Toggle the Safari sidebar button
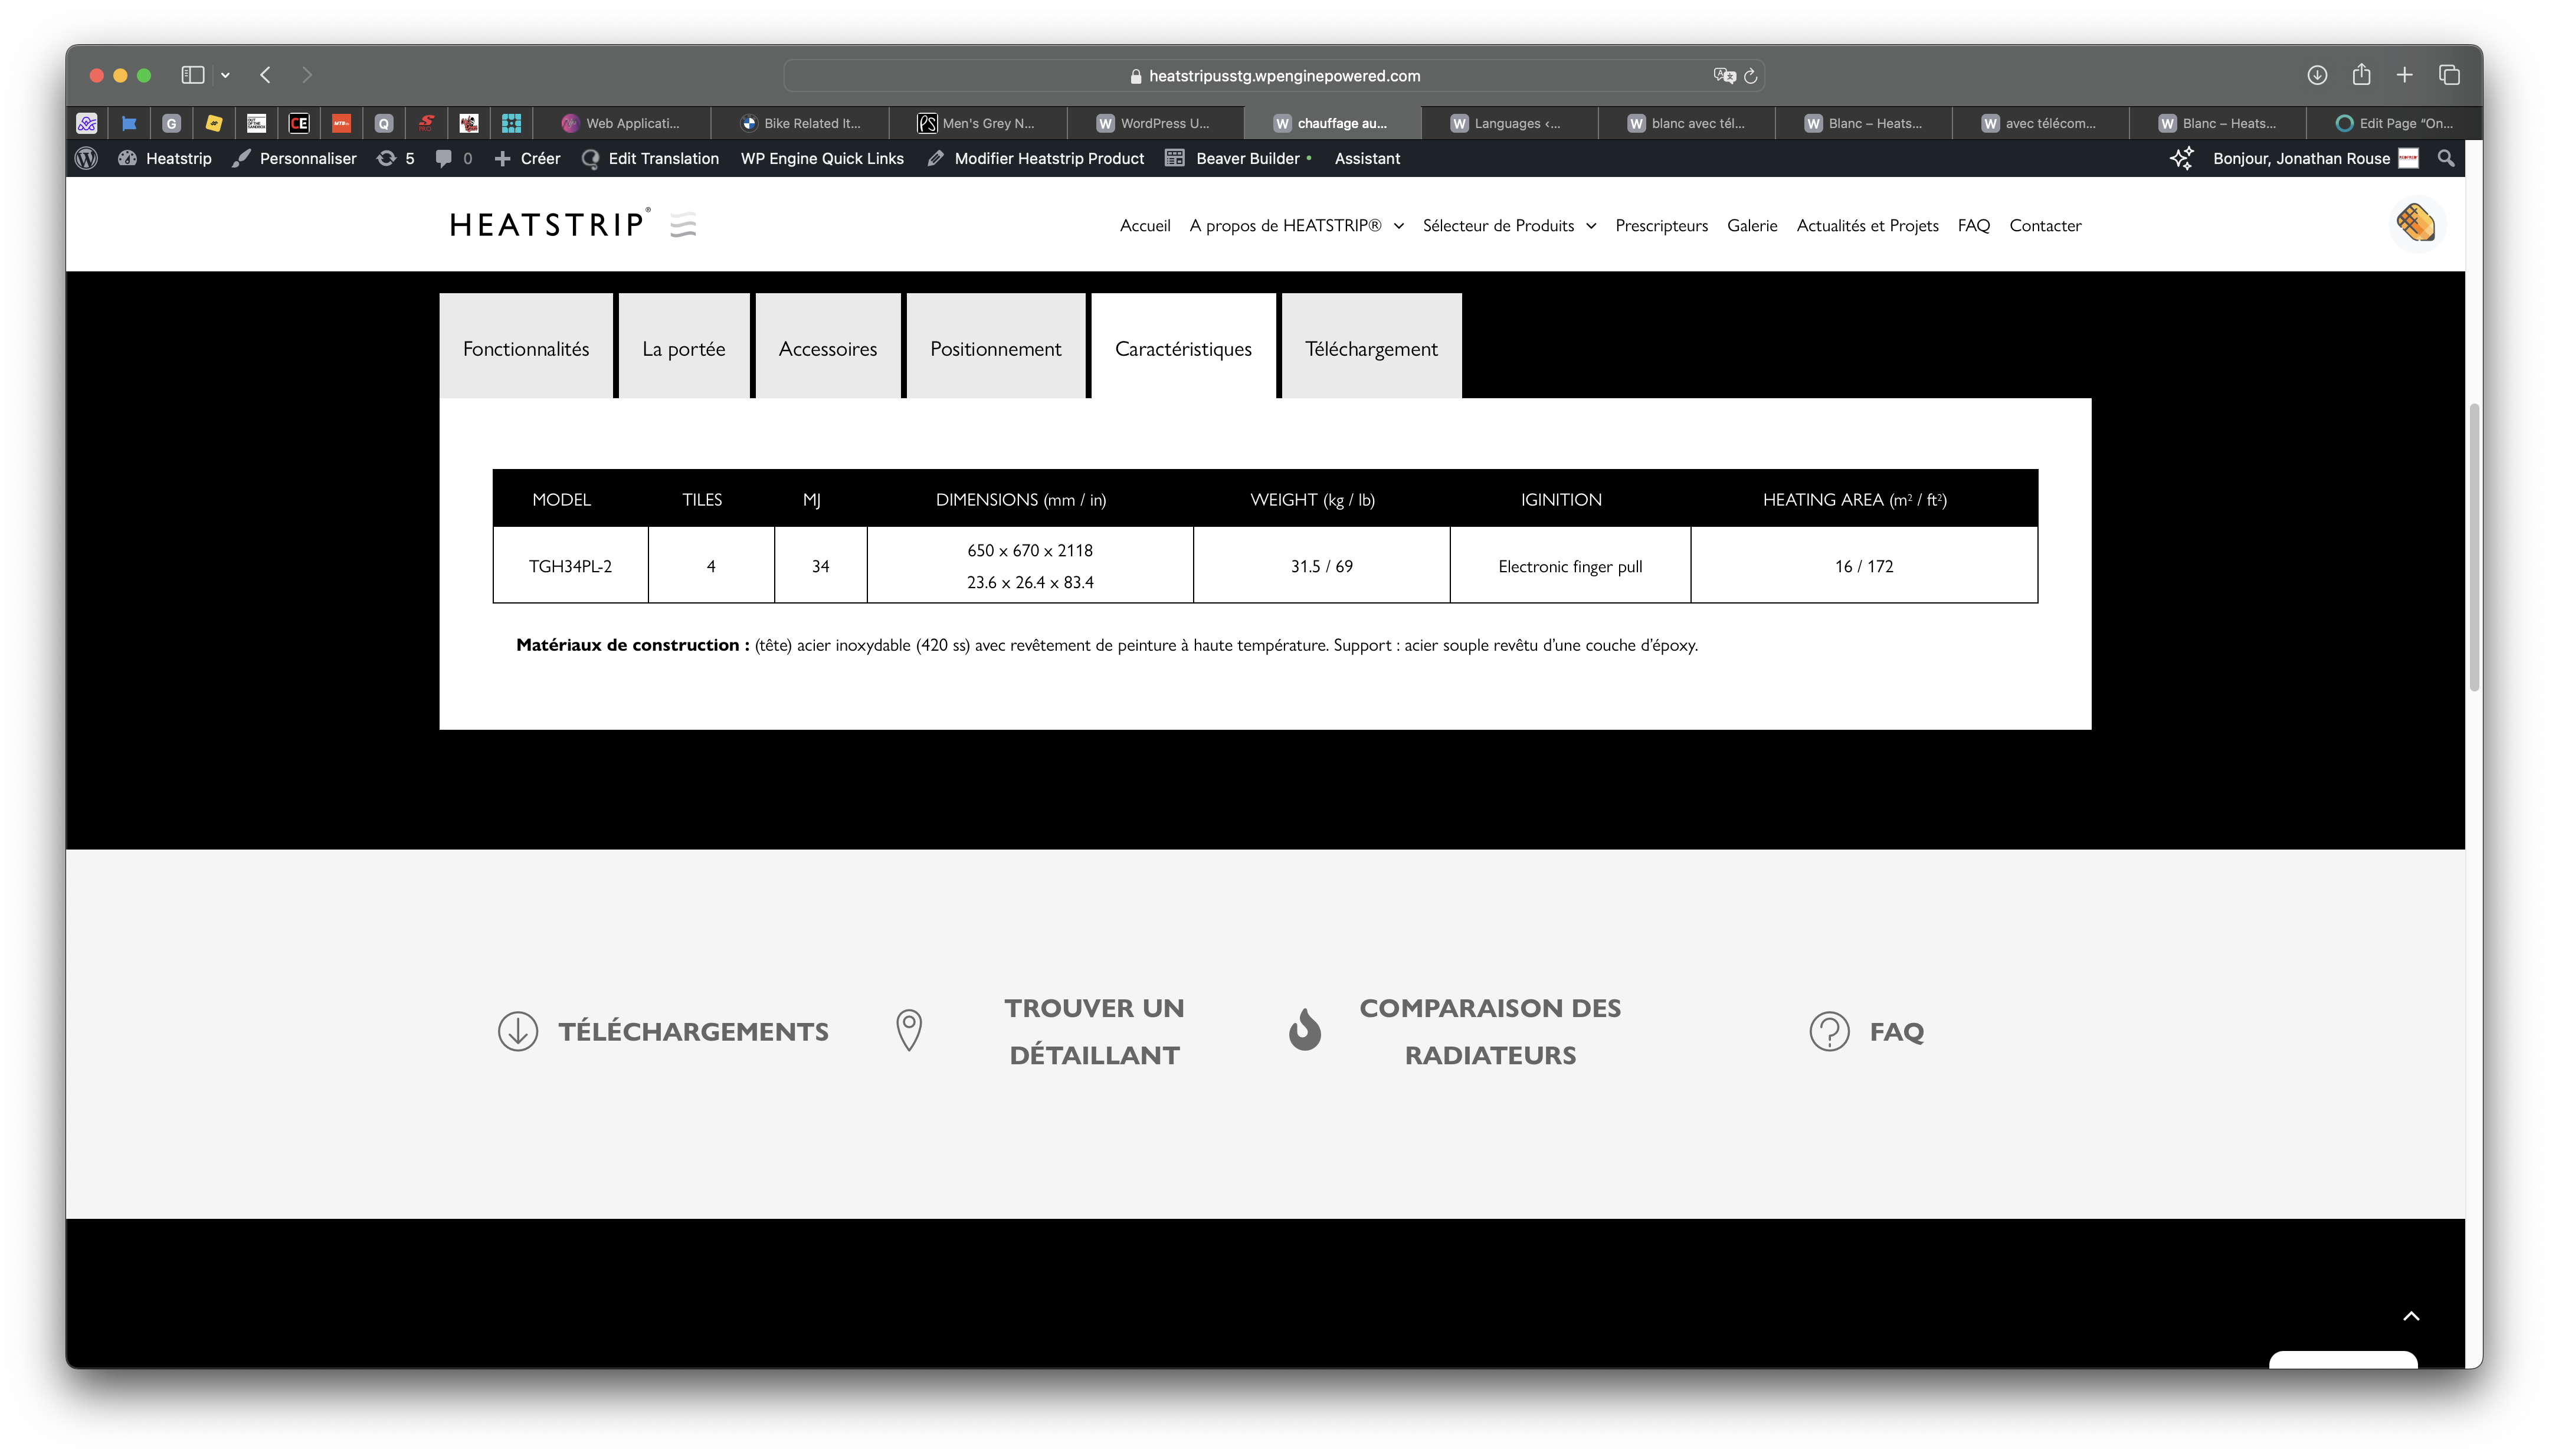 point(193,75)
